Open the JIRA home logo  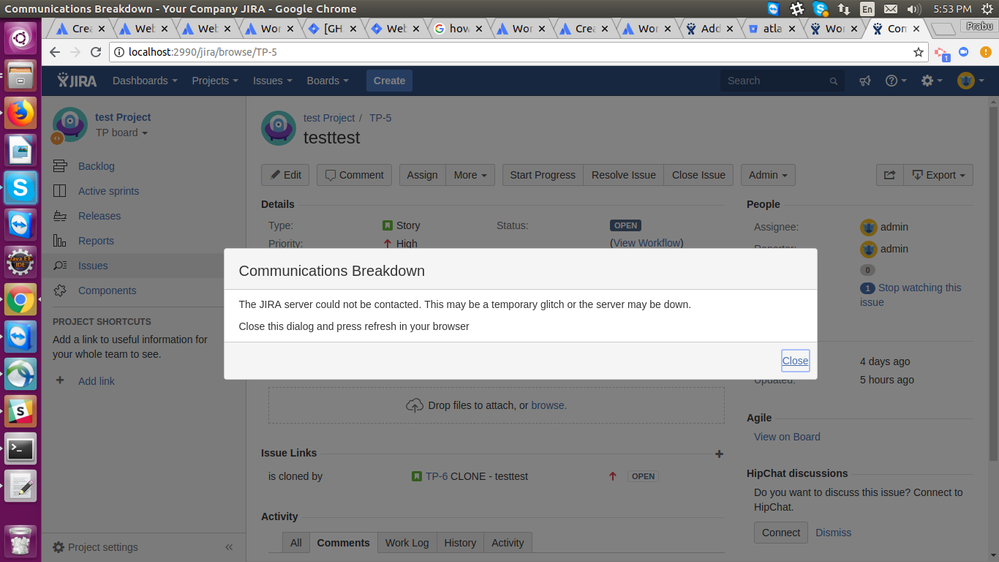76,80
